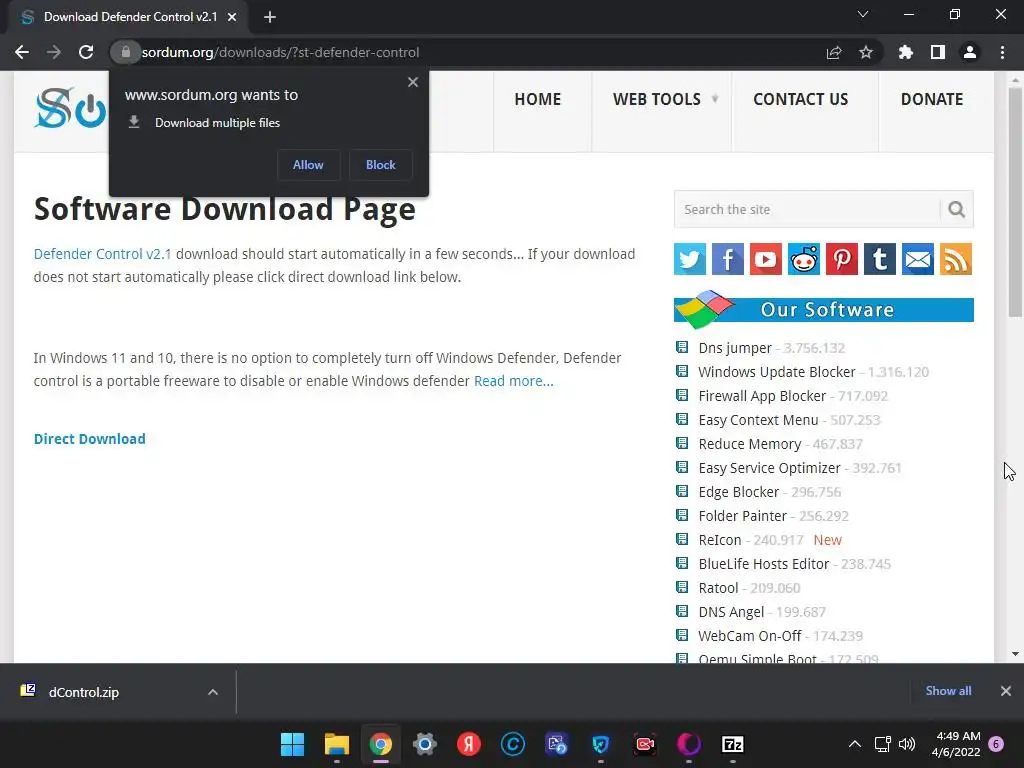Click the Sordum logo

click(x=71, y=108)
